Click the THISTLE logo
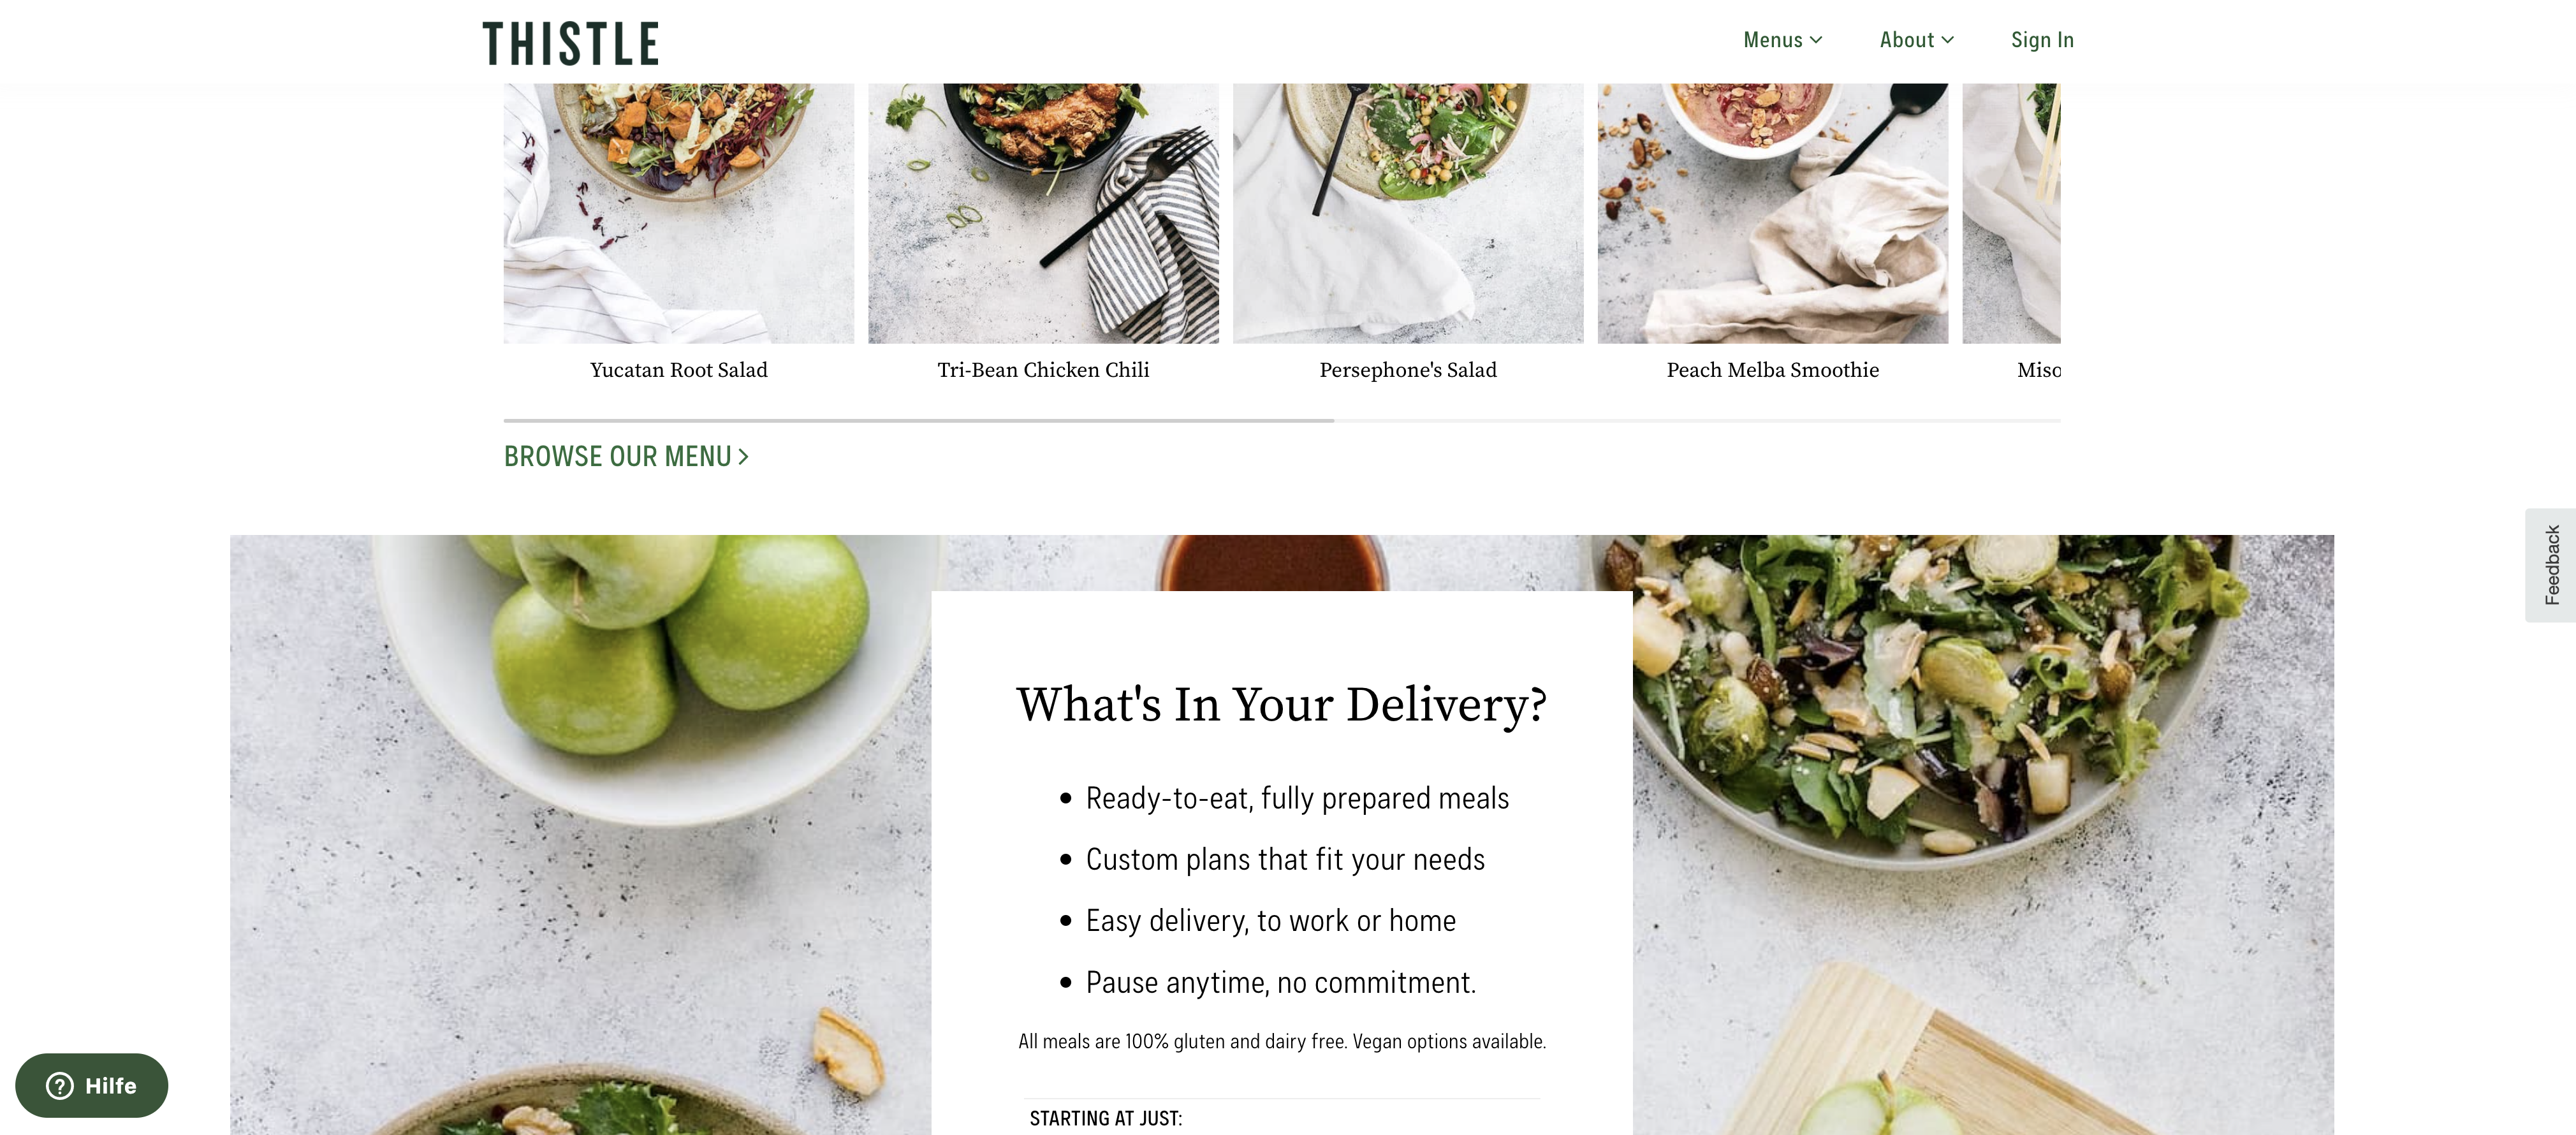 click(570, 43)
